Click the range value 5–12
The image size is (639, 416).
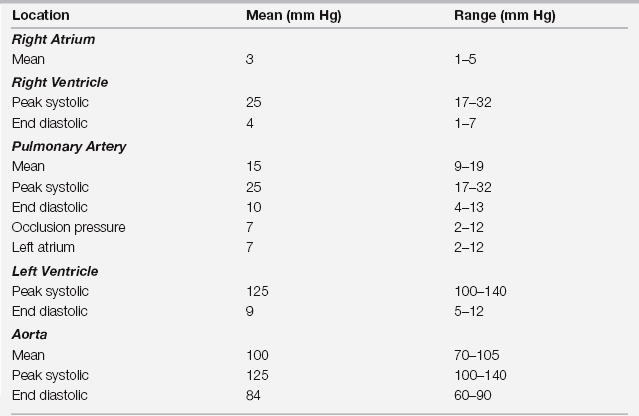pyautogui.click(x=466, y=311)
